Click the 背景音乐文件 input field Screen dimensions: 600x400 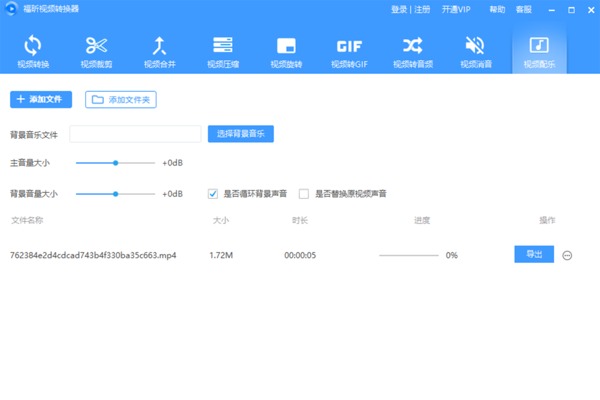tap(135, 134)
